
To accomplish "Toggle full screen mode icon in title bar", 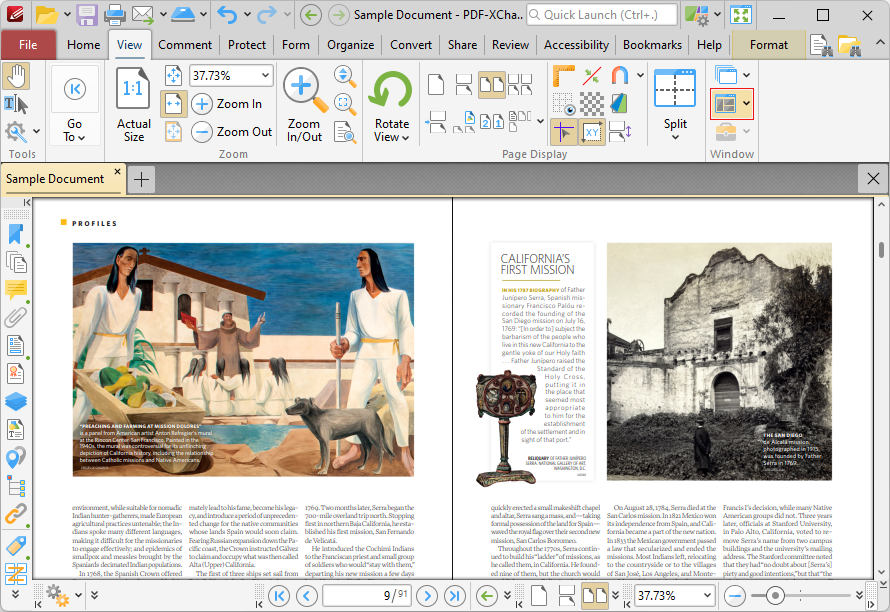I will (x=741, y=15).
